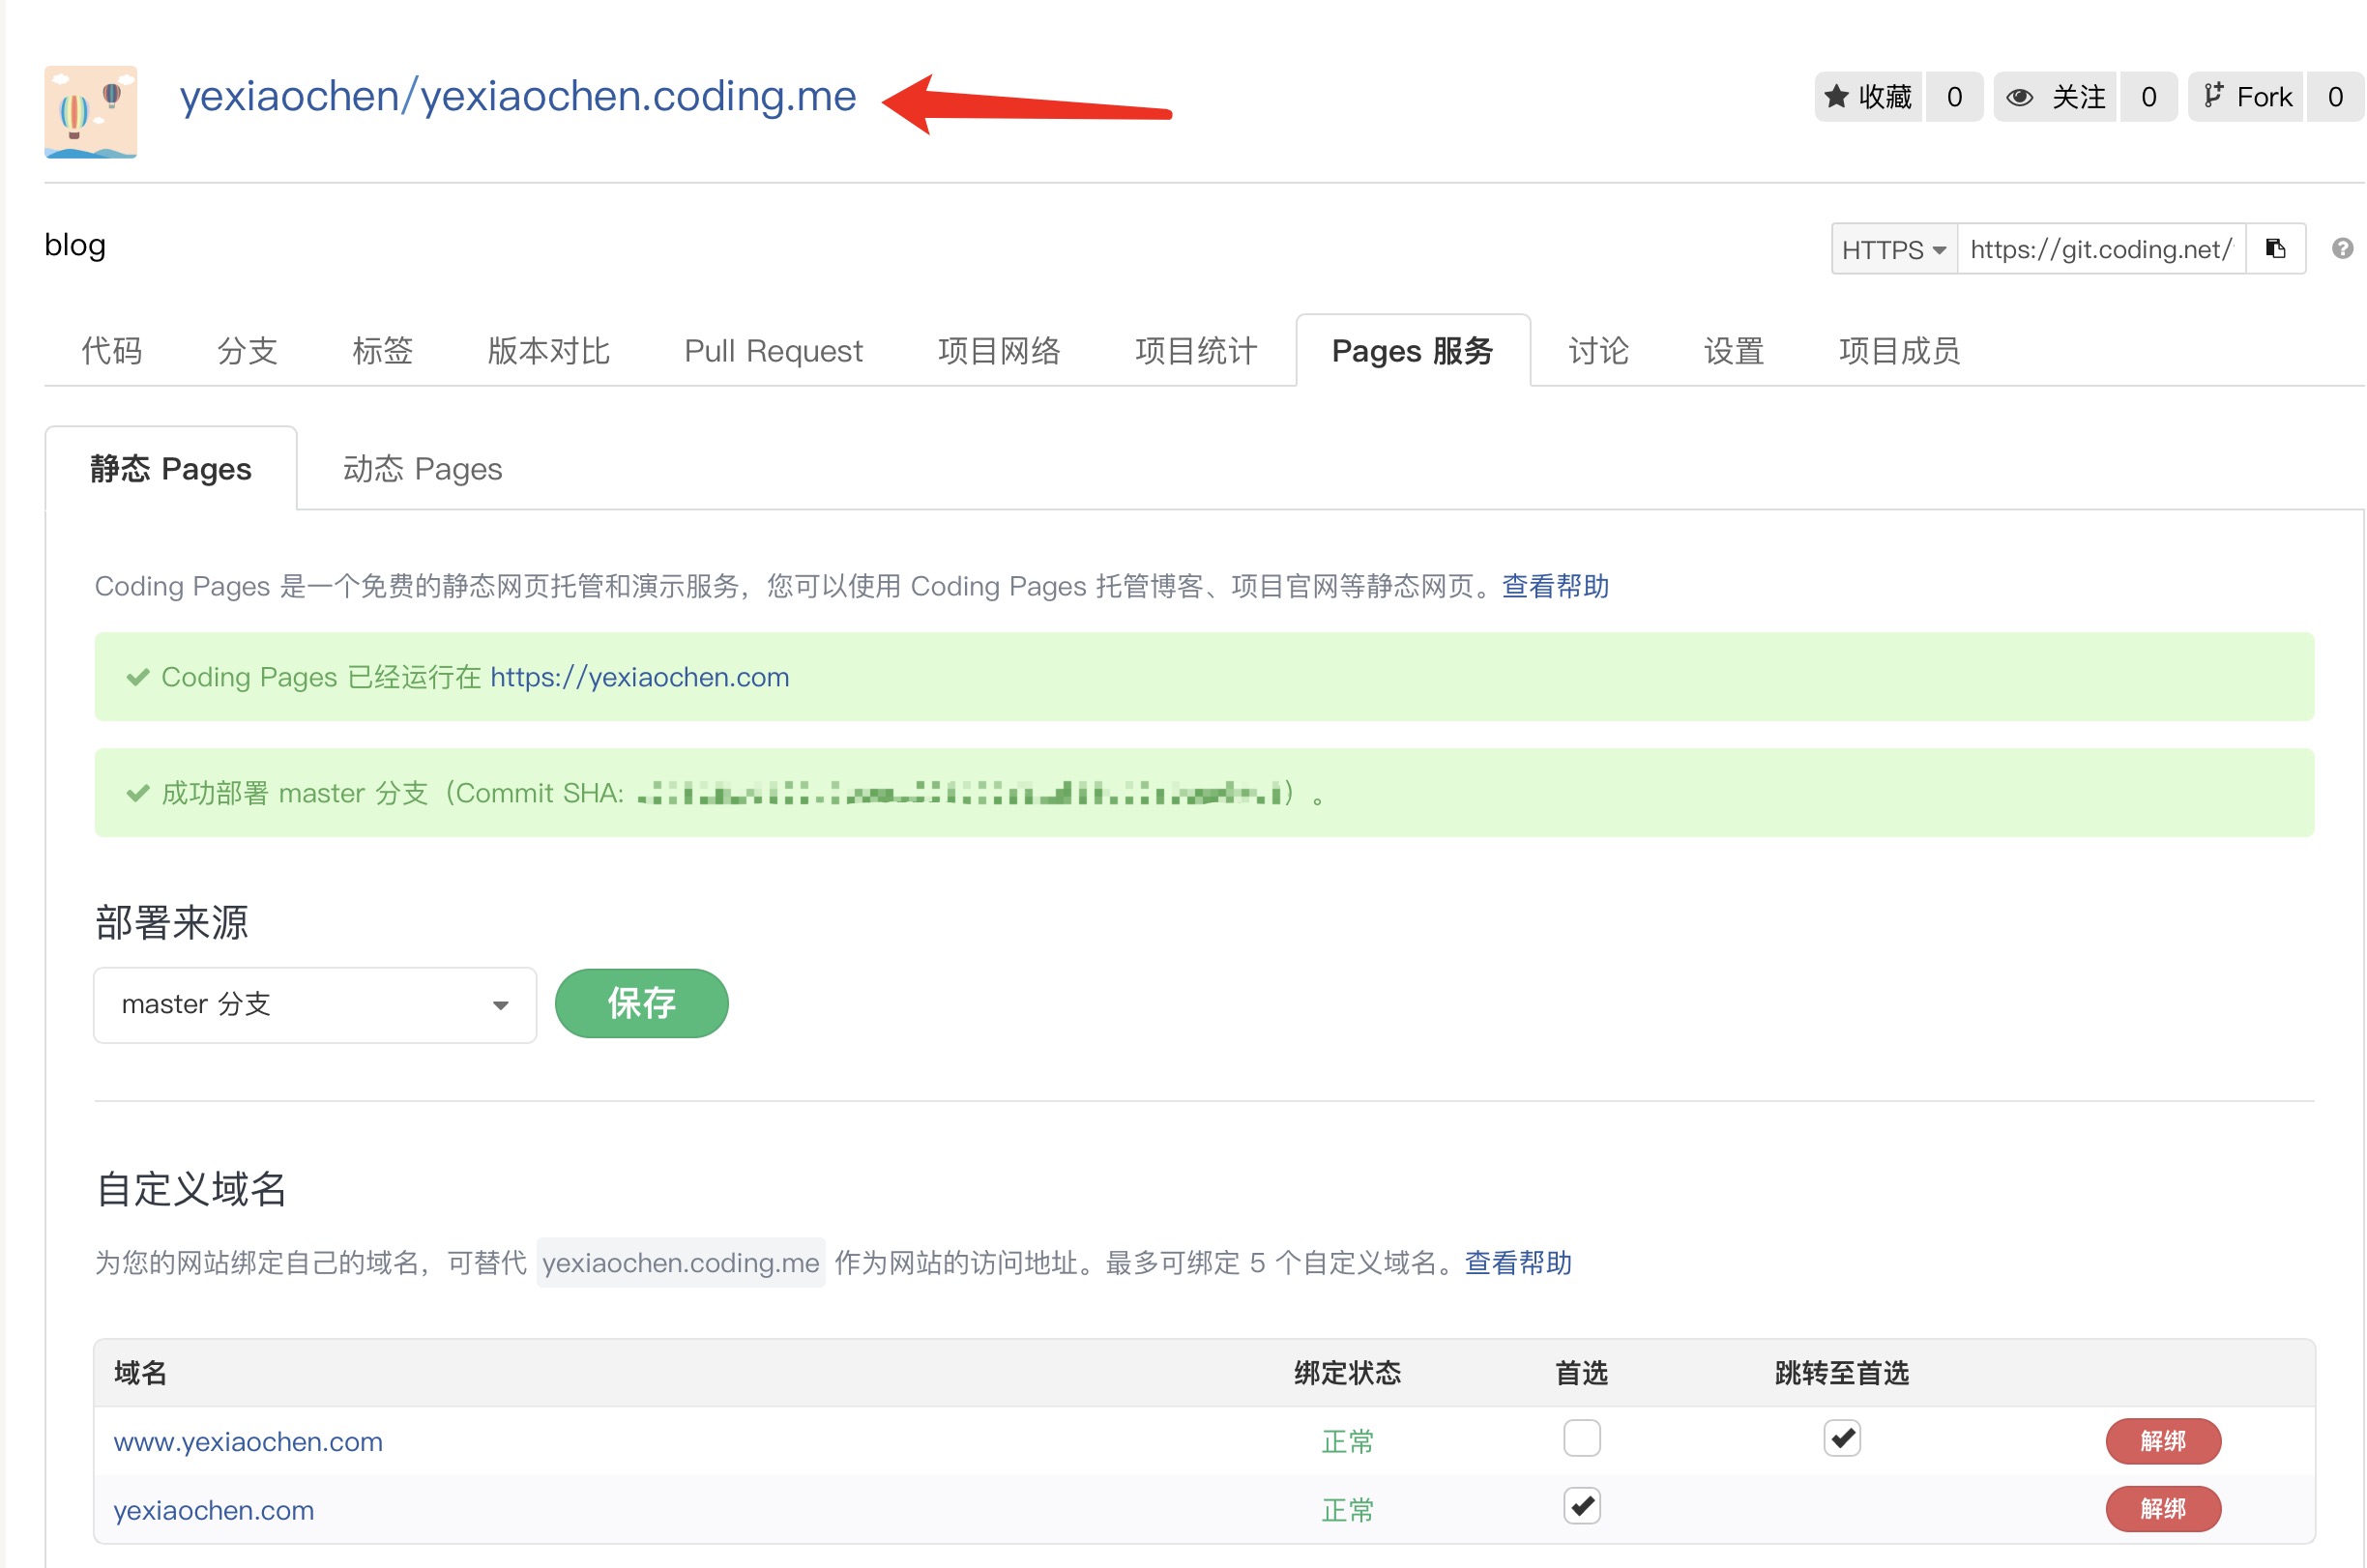
Task: Select the Pages 服务 tab
Action: click(1412, 351)
